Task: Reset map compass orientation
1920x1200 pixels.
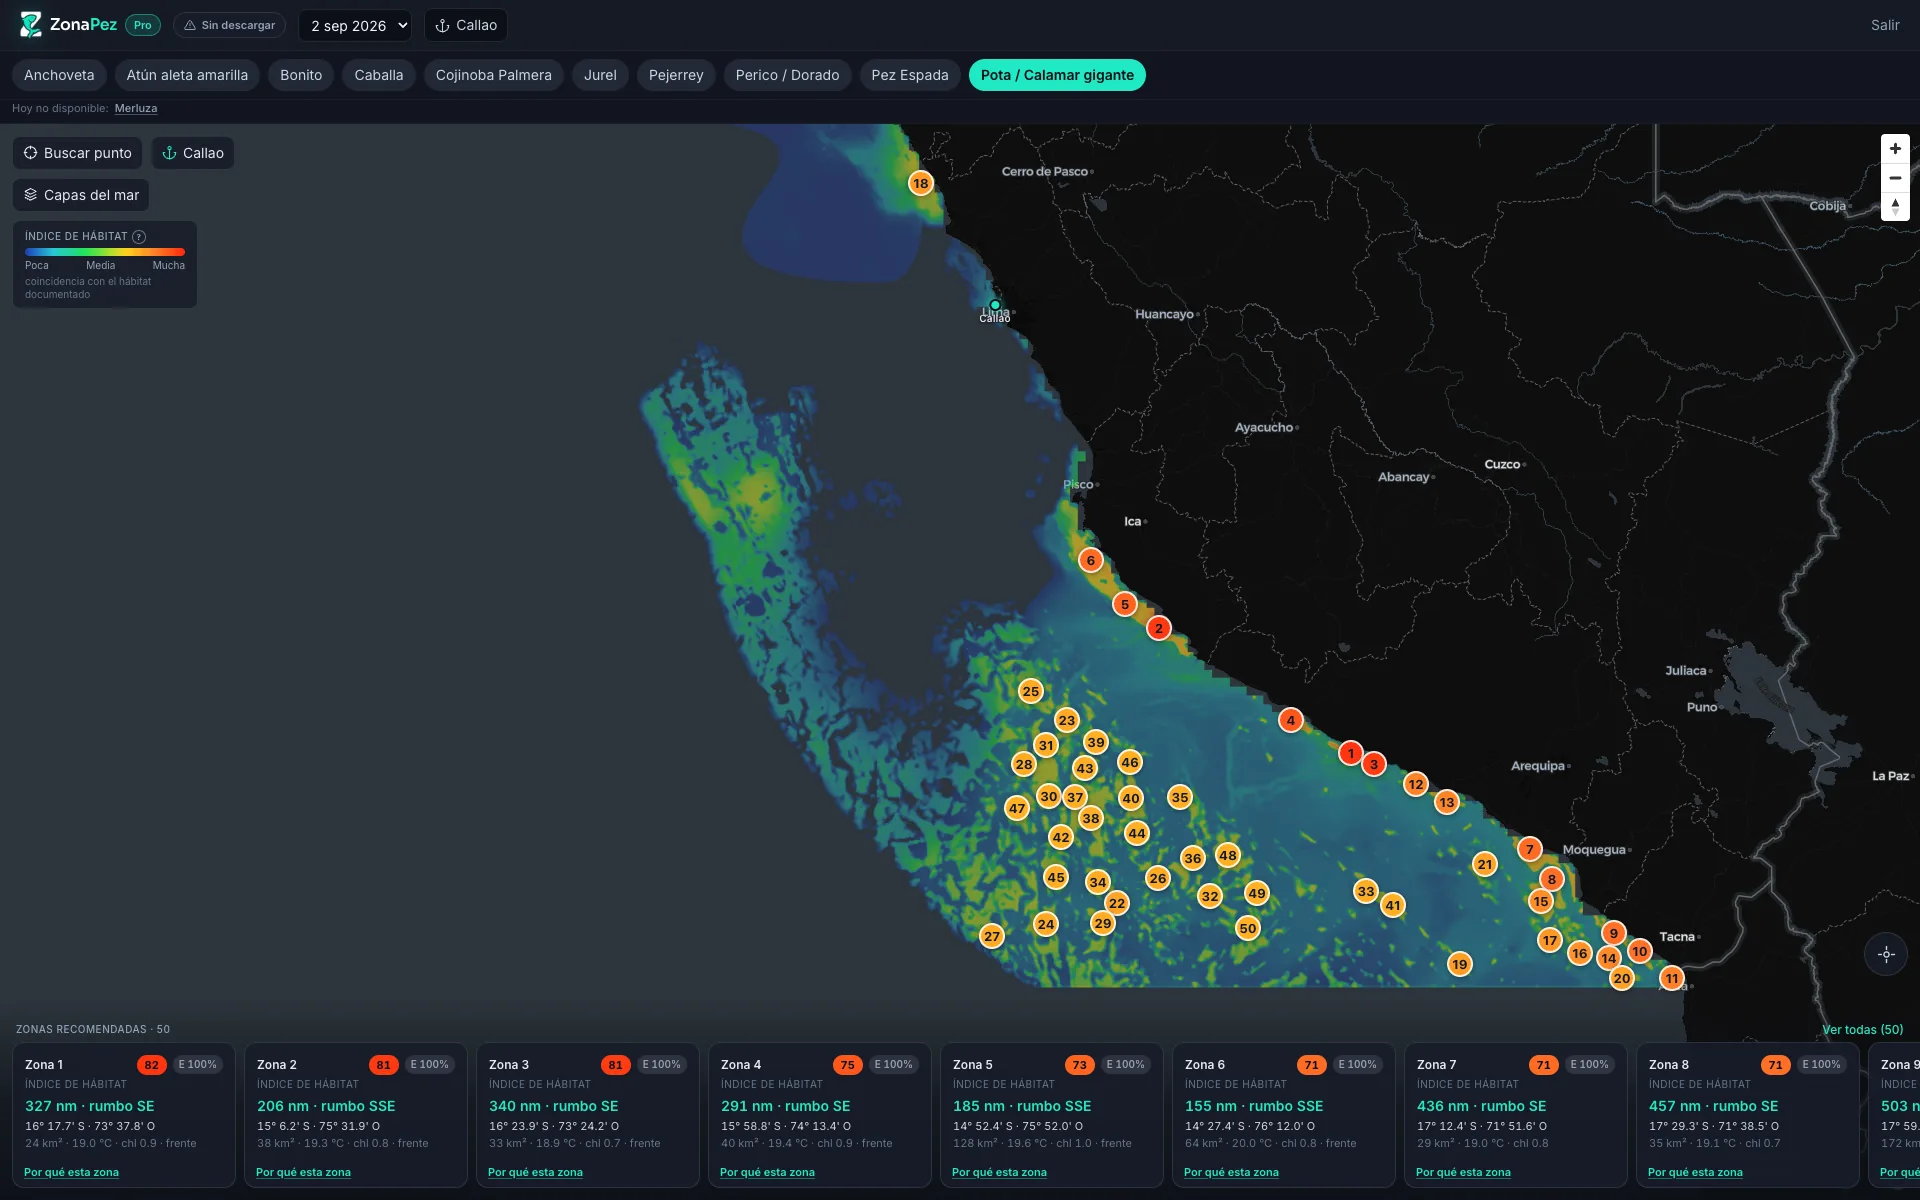Action: [1895, 207]
